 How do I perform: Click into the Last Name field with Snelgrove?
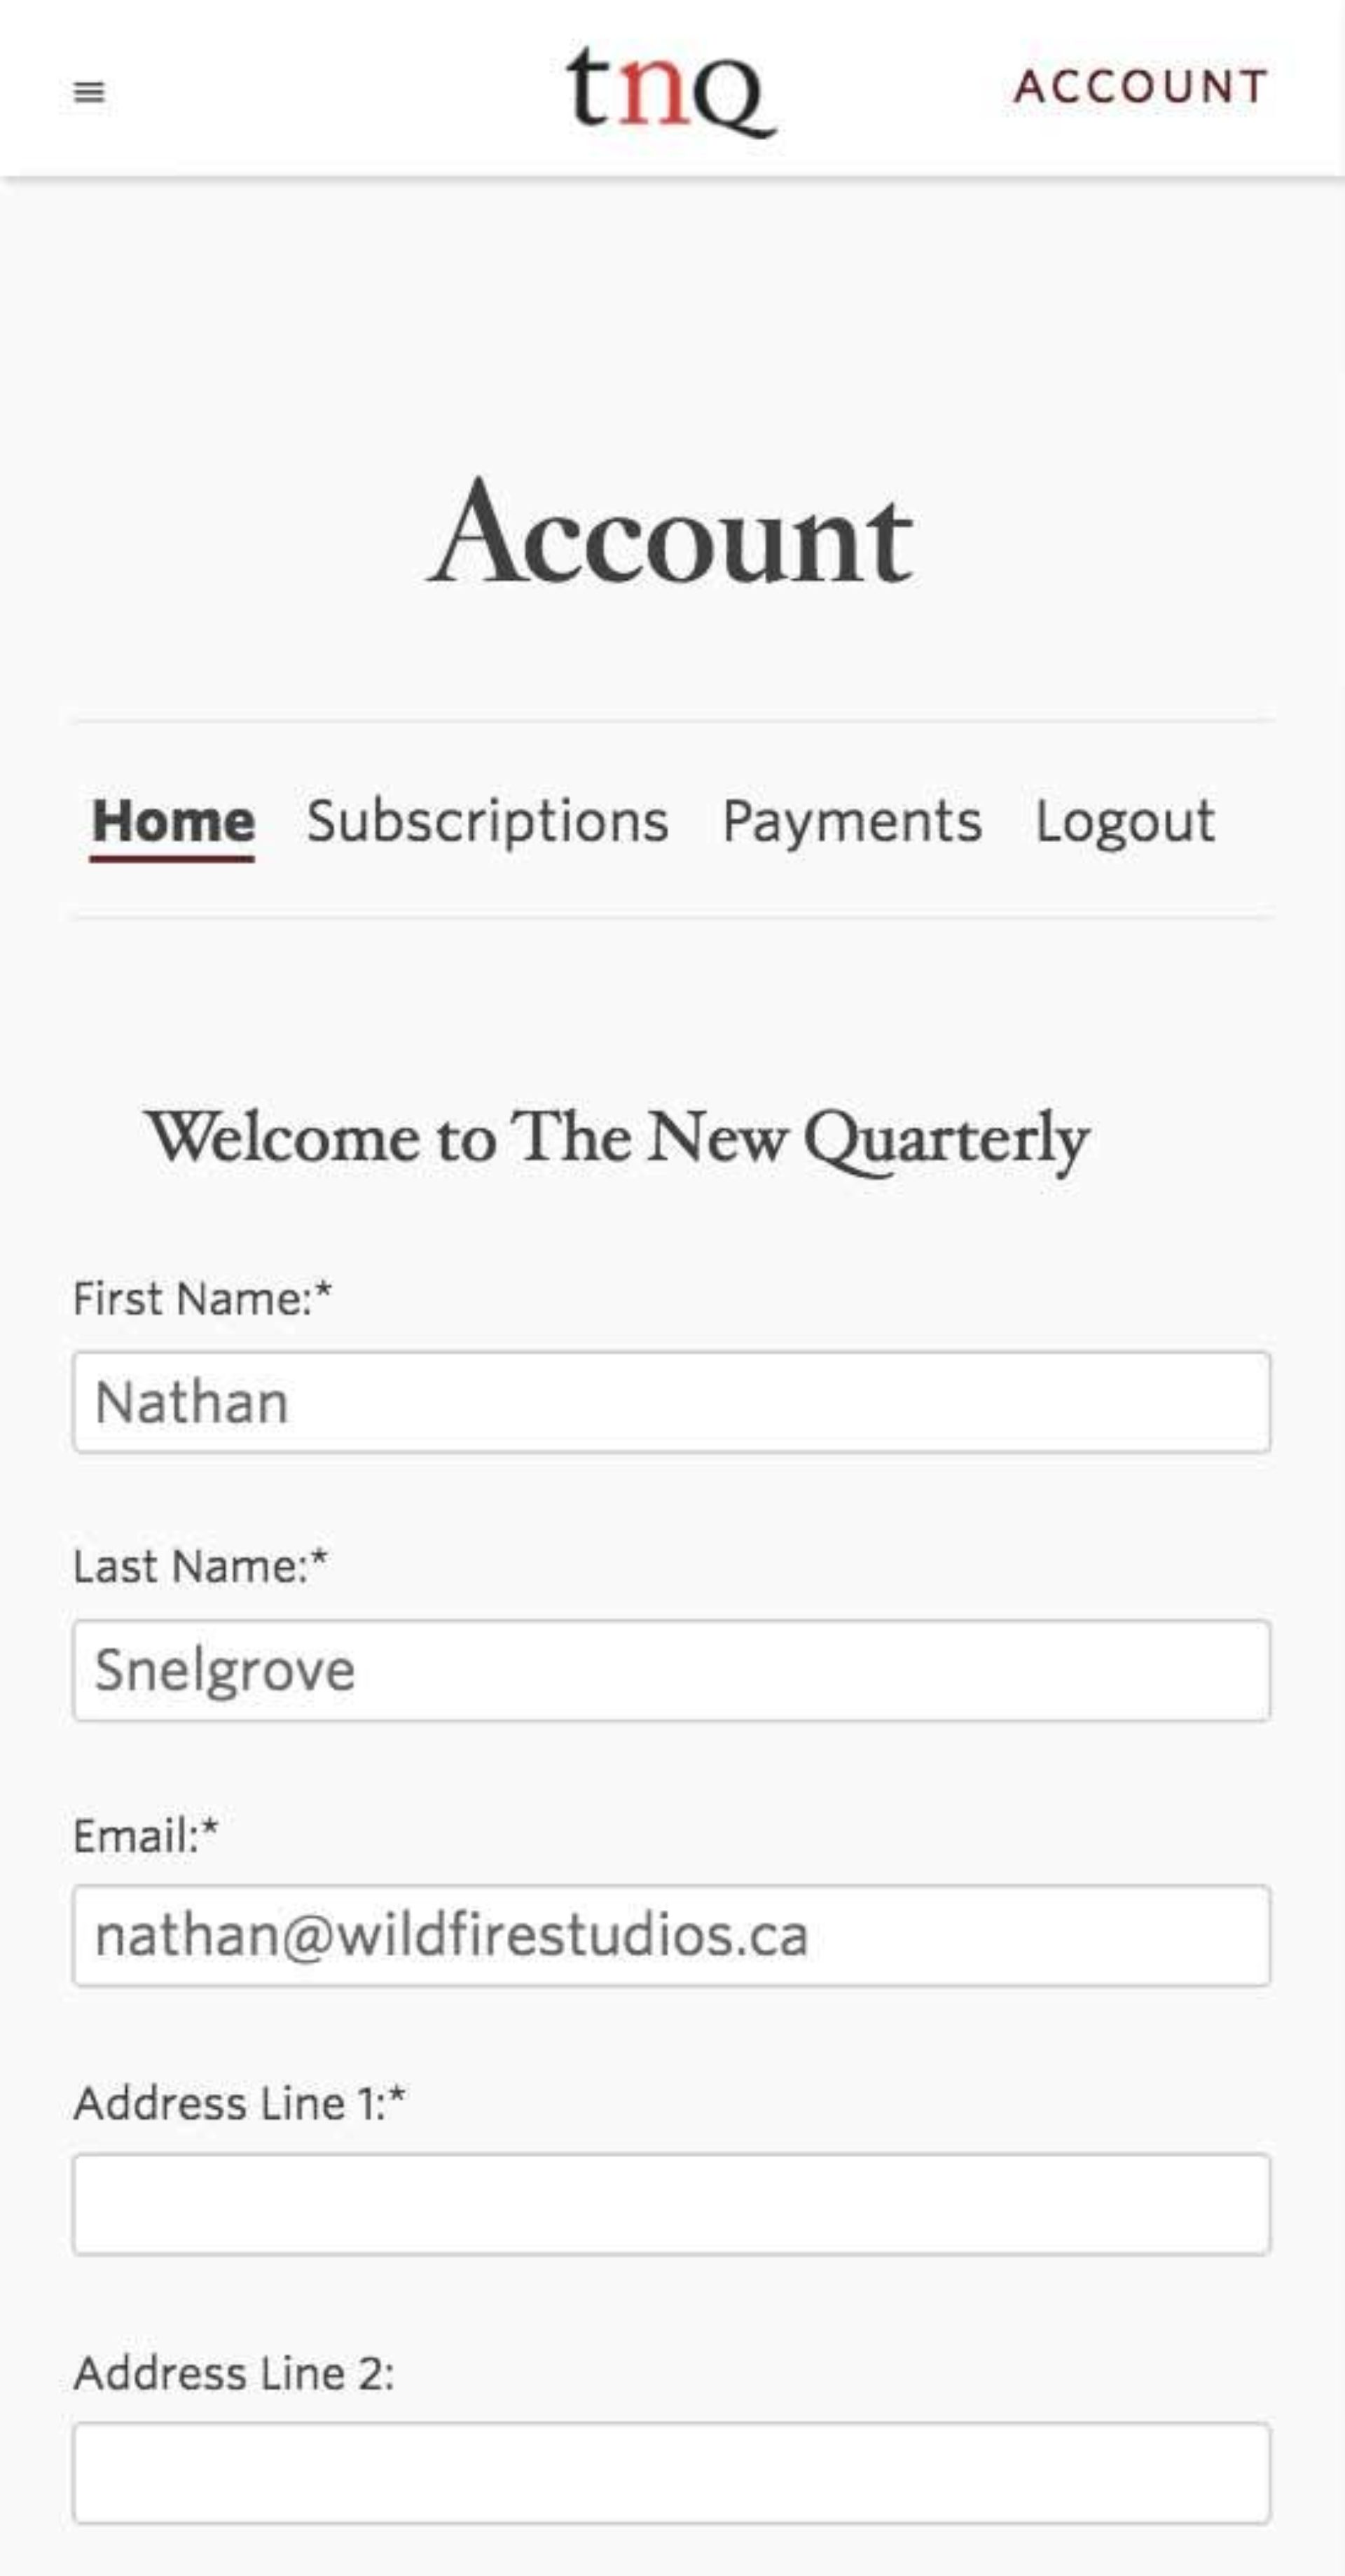tap(672, 1670)
